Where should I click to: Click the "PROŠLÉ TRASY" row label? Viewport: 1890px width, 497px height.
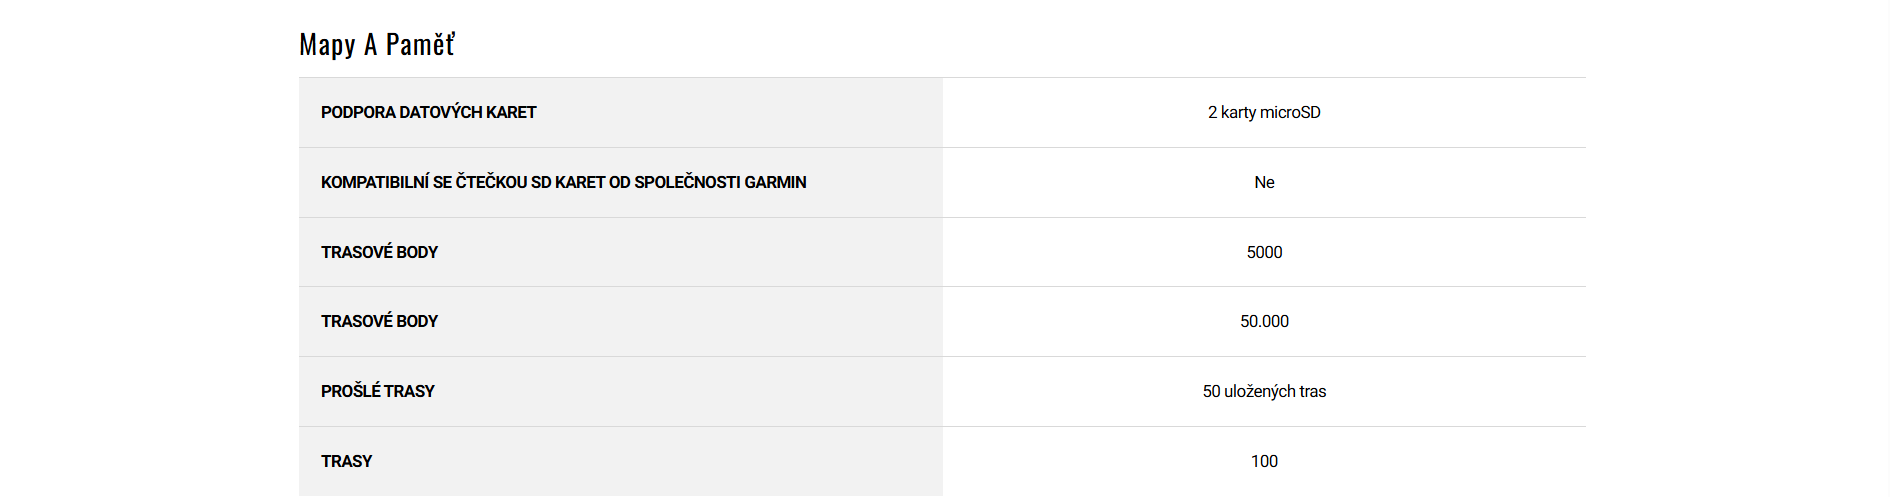click(377, 392)
